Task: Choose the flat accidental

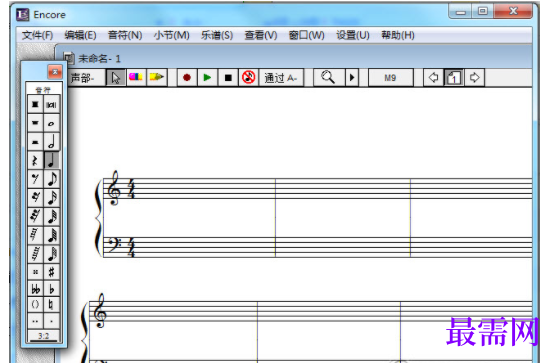Action: point(52,289)
